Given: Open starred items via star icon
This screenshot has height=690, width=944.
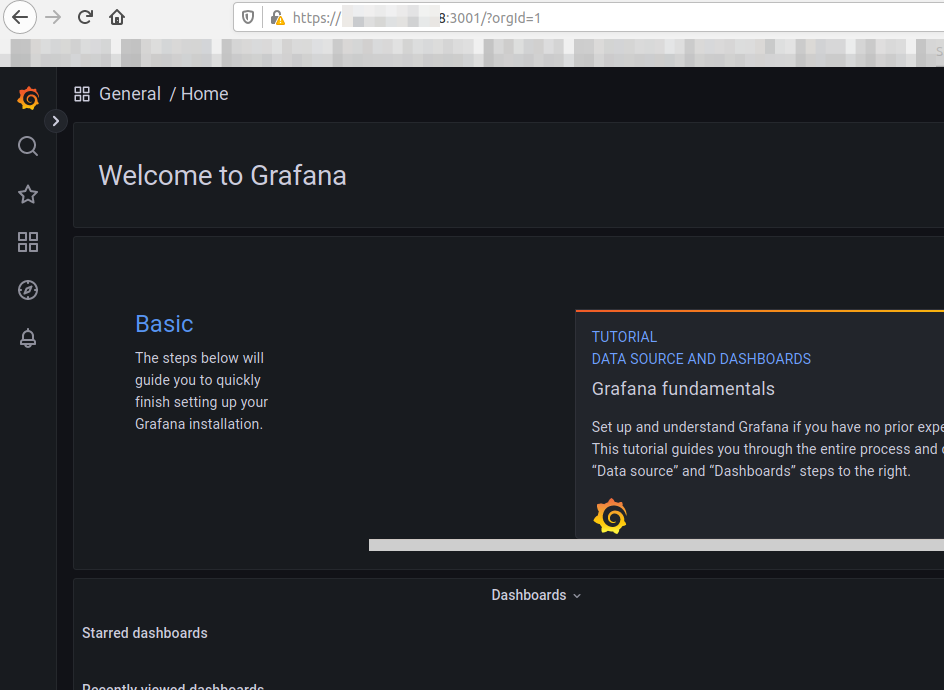Looking at the screenshot, I should [28, 195].
